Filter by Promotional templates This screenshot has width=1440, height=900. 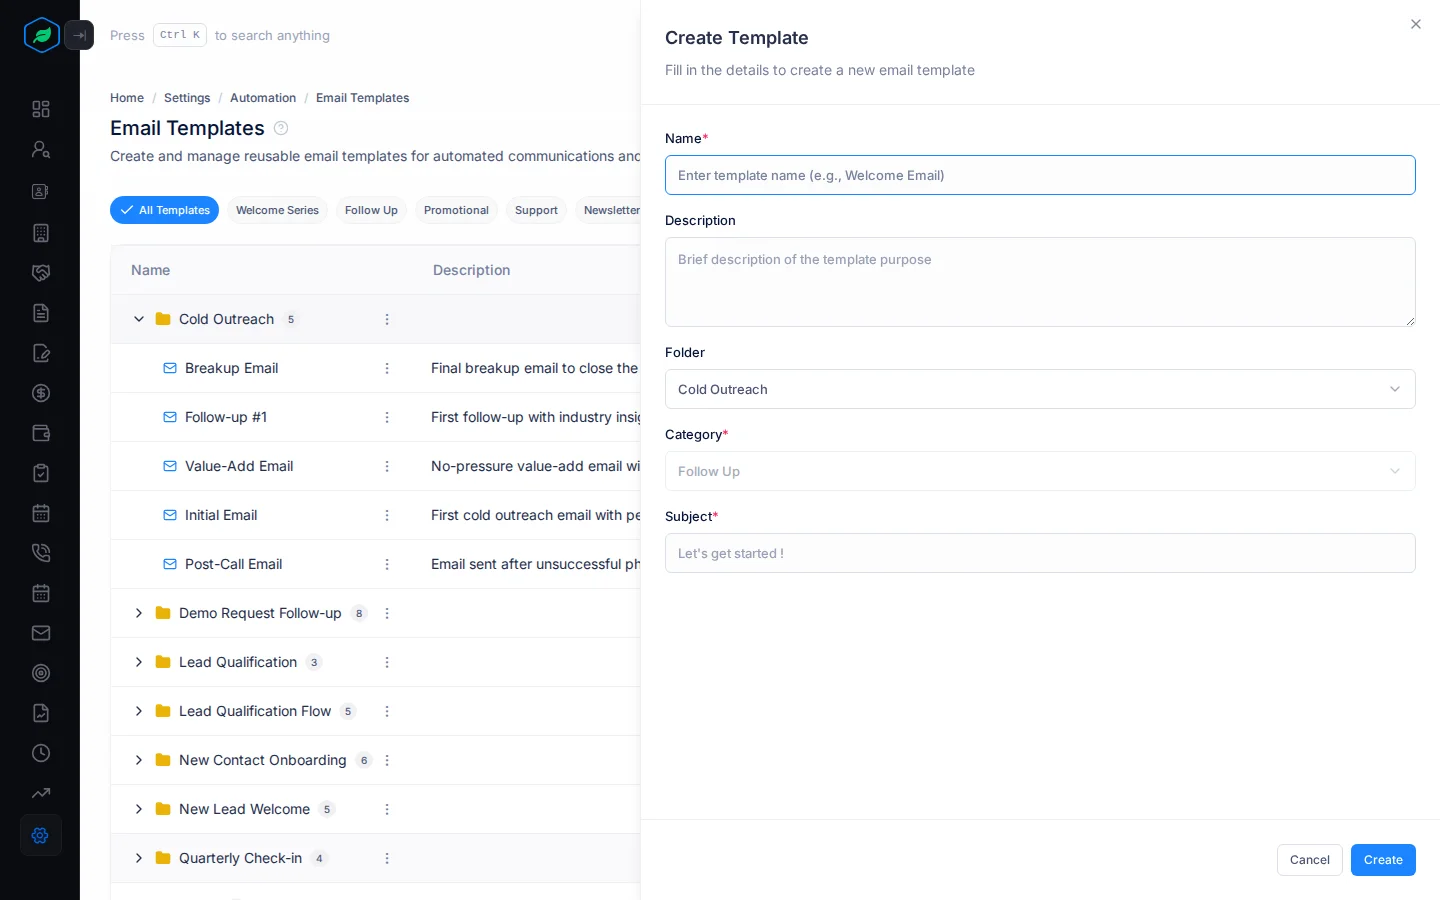(456, 210)
